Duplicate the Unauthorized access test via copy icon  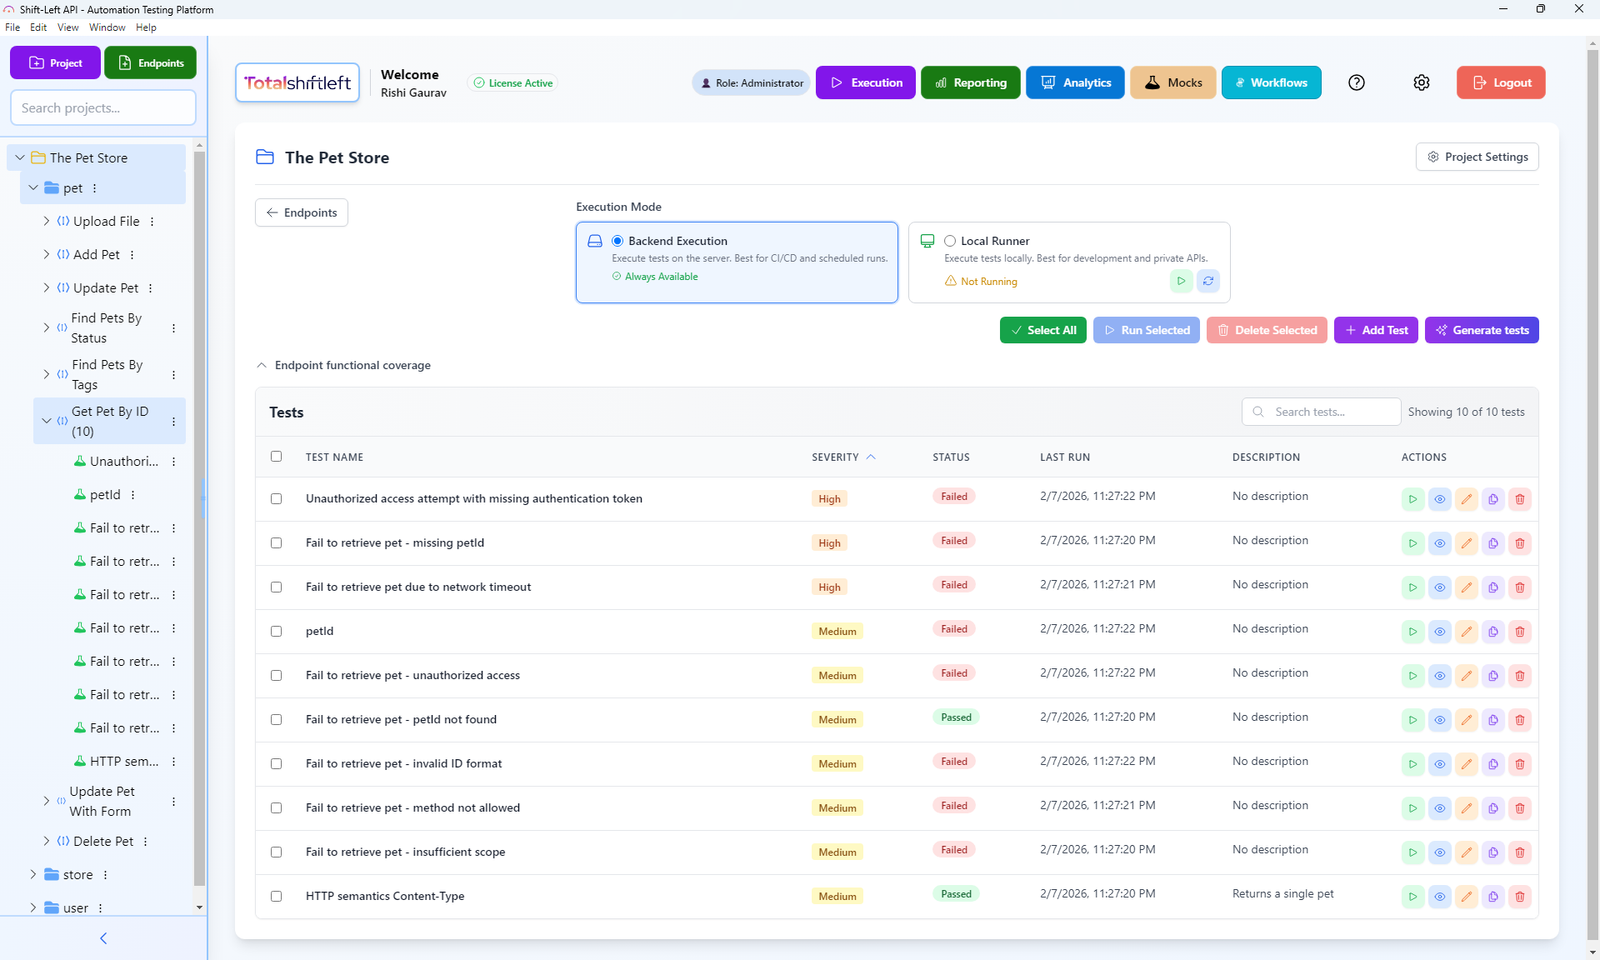click(1493, 499)
